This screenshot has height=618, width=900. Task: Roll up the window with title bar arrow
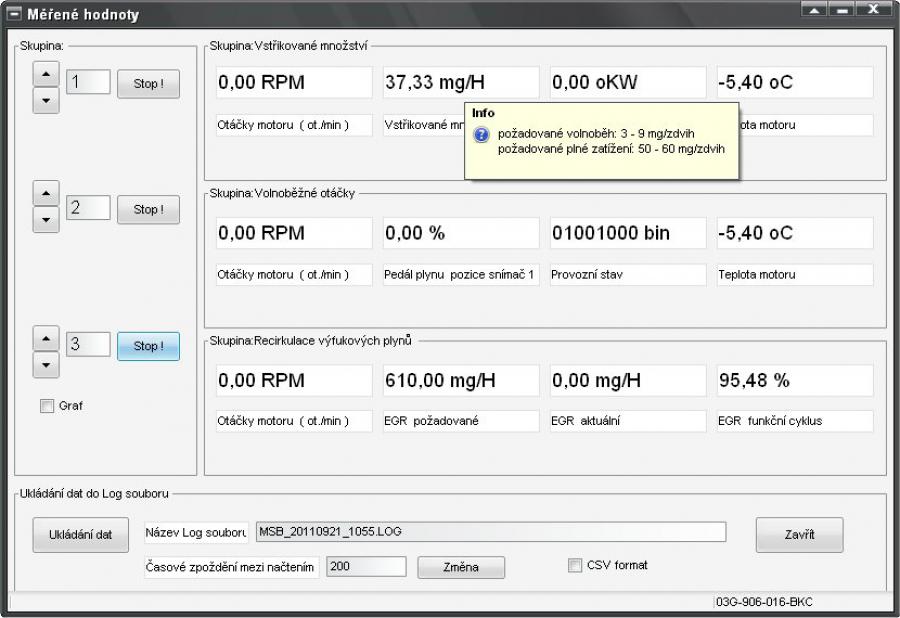(814, 10)
